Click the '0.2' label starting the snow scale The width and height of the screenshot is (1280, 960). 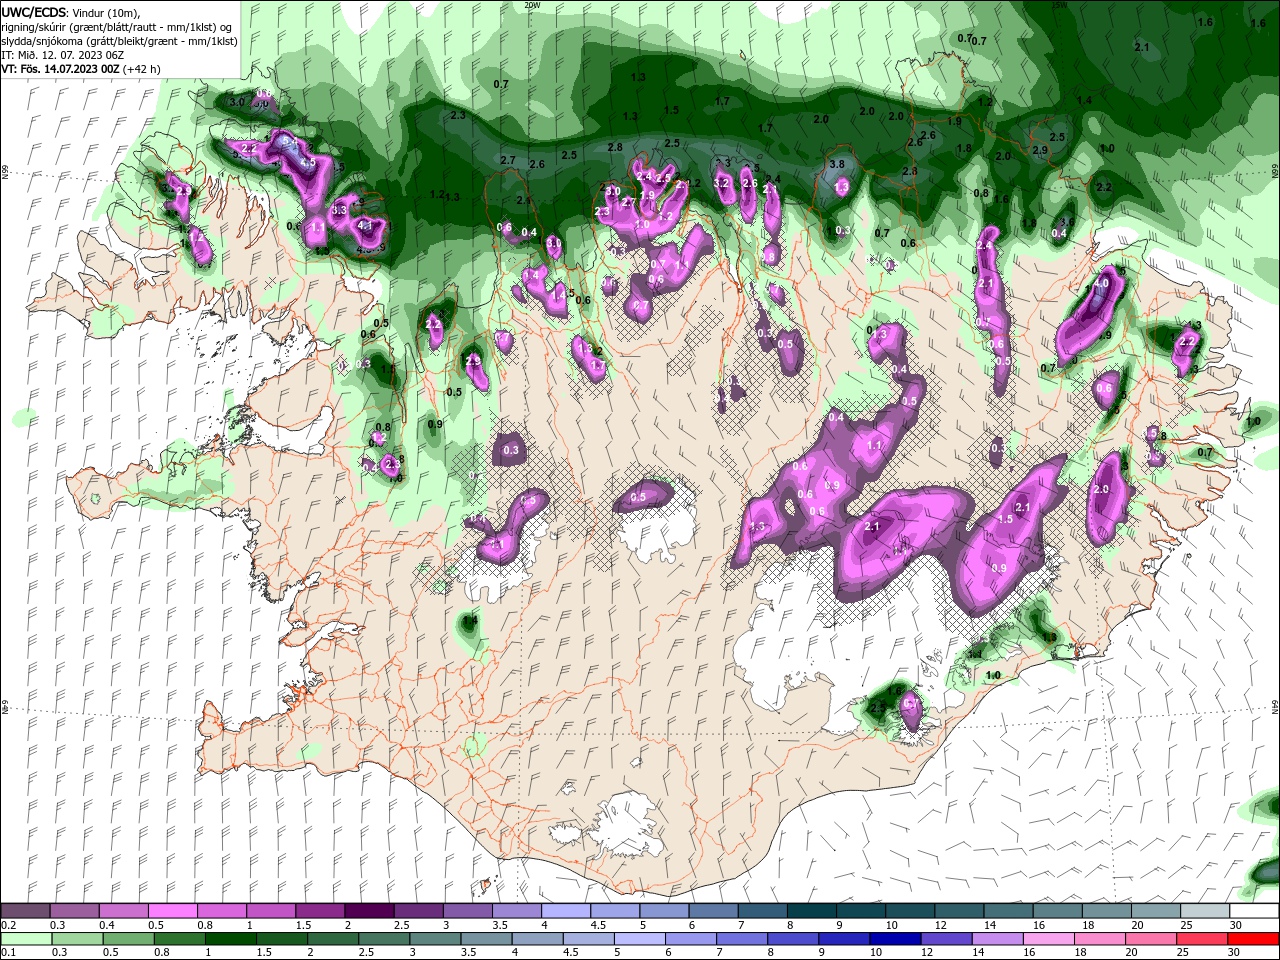tap(8, 925)
